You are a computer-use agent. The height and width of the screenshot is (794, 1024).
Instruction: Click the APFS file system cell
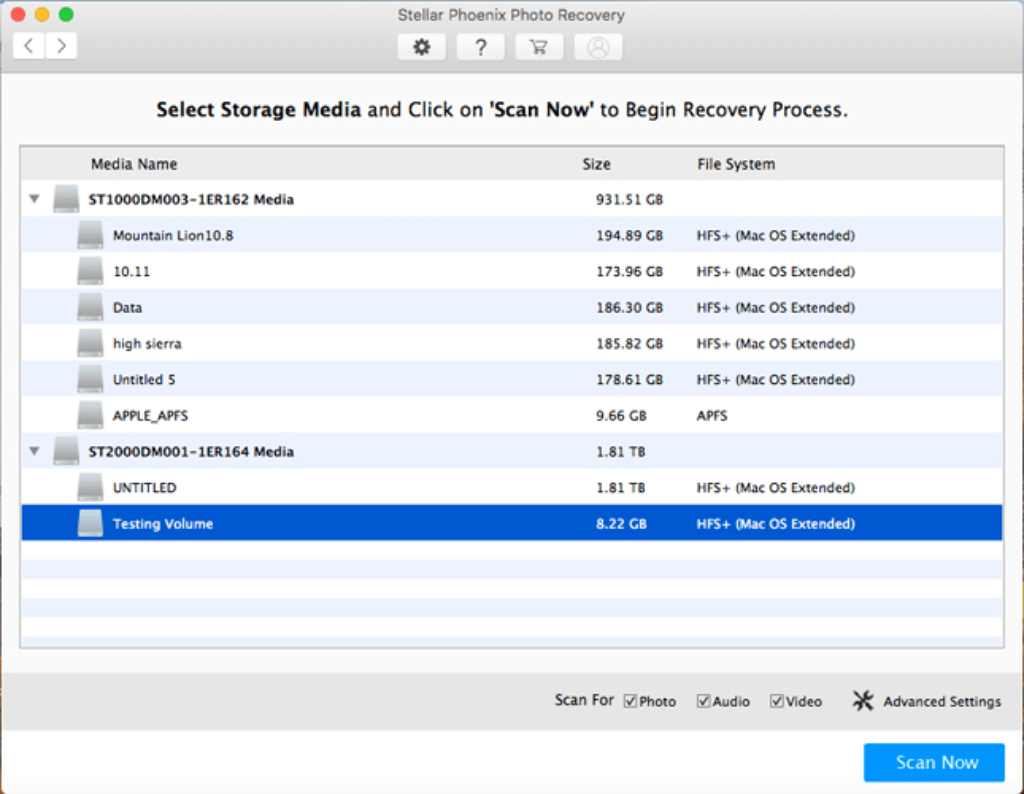(x=712, y=415)
